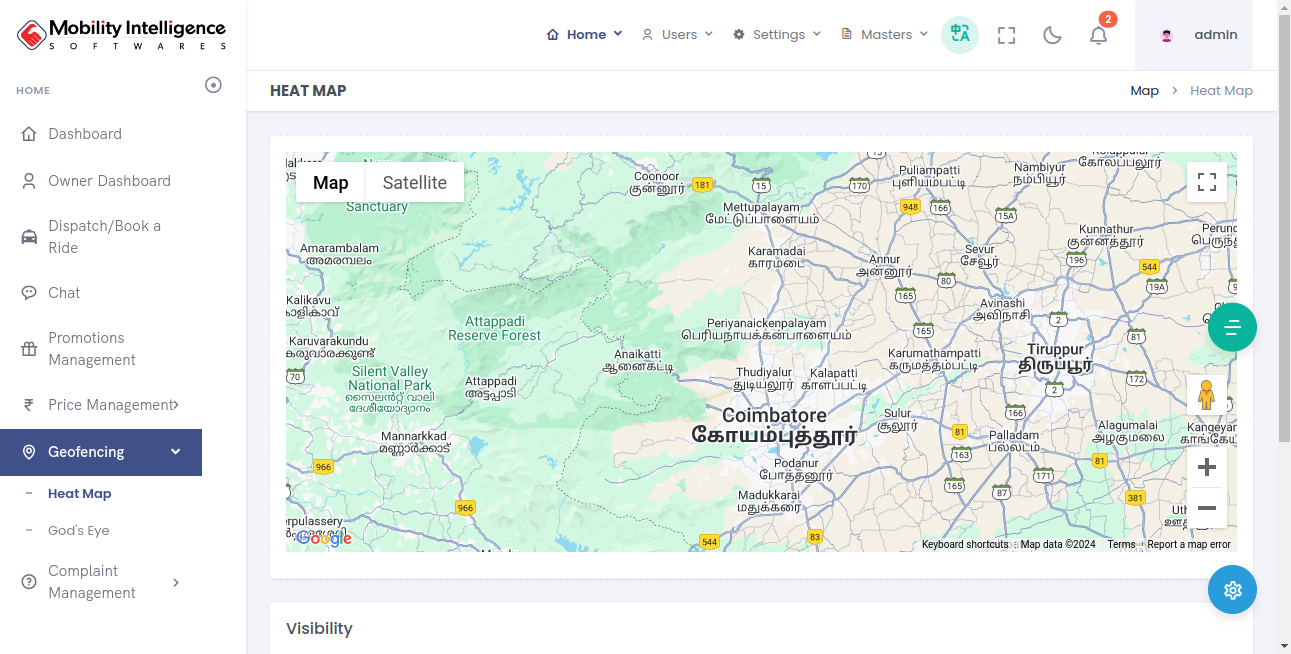Select the Street View pegman
The width and height of the screenshot is (1291, 654).
tap(1206, 395)
